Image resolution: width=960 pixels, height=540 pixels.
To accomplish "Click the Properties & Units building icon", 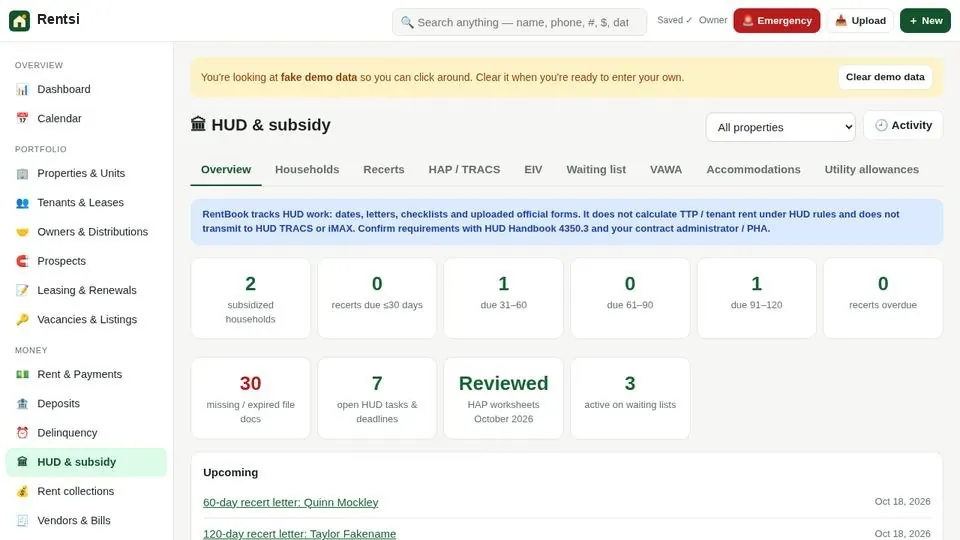I will coord(22,173).
